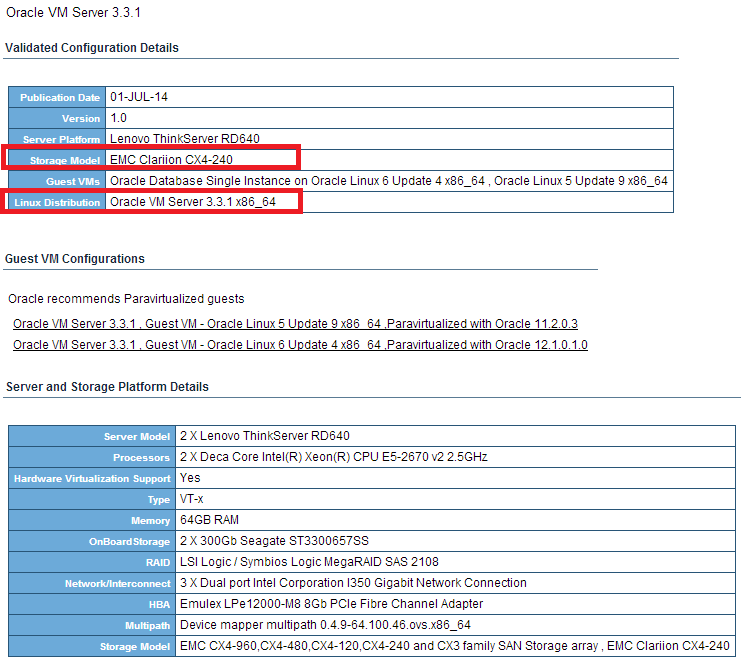Viewport: 750px width, 657px height.
Task: Click the Linux Distribution label cell
Action: click(57, 202)
